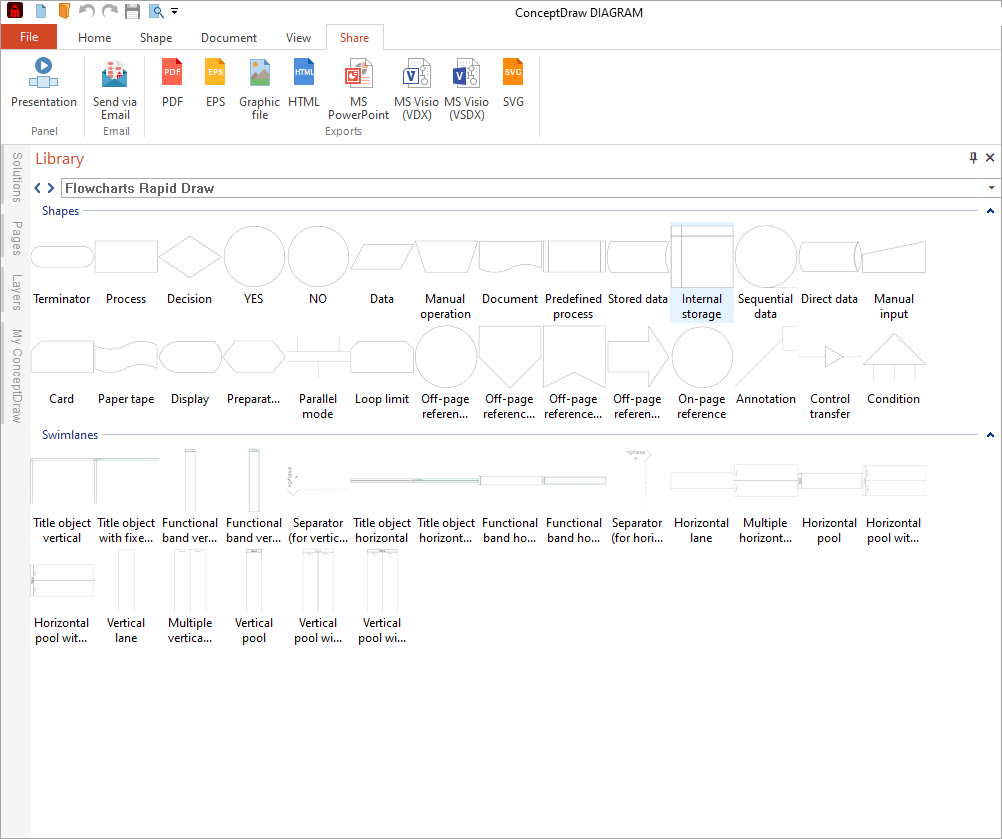Screen dimensions: 1002x839
Task: Export as EPS file
Action: (215, 85)
